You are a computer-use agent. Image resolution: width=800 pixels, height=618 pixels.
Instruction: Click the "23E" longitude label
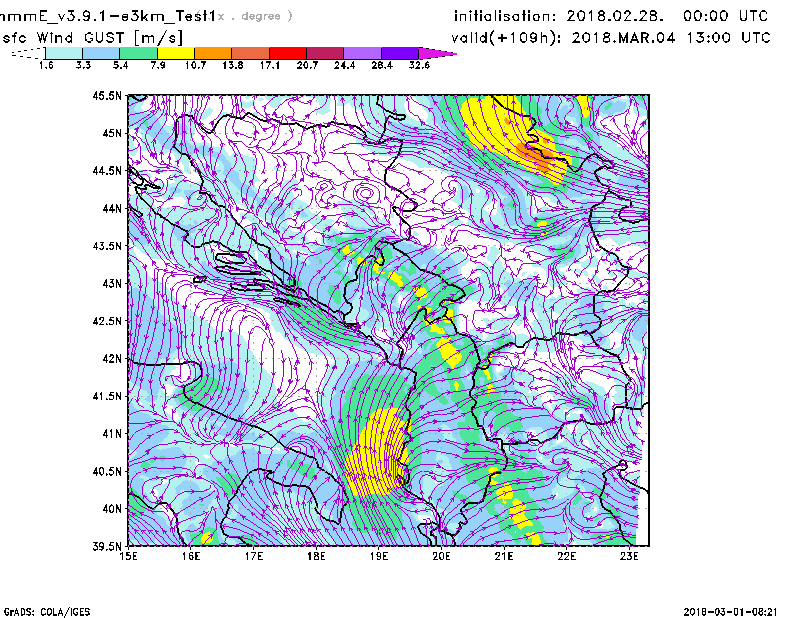629,556
